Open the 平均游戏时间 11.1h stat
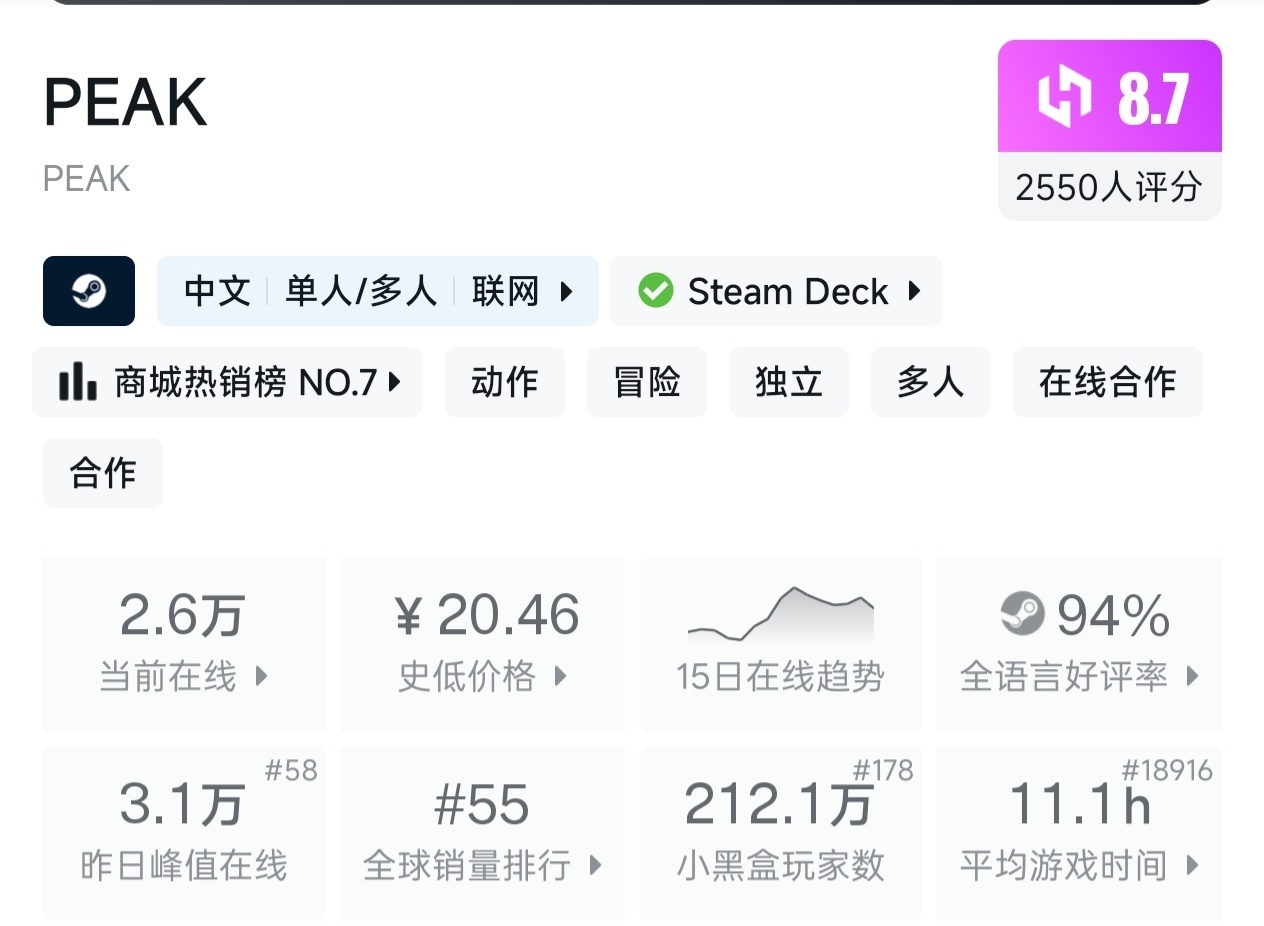 pyautogui.click(x=1080, y=833)
